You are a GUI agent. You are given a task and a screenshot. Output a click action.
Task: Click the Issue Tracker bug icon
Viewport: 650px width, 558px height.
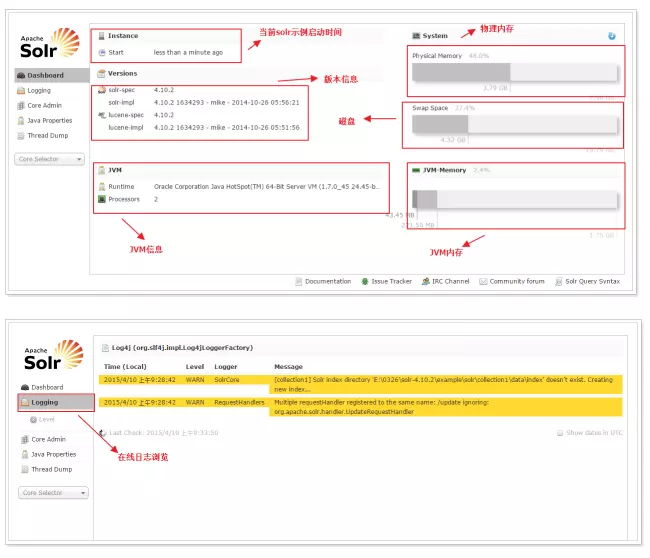coord(365,281)
